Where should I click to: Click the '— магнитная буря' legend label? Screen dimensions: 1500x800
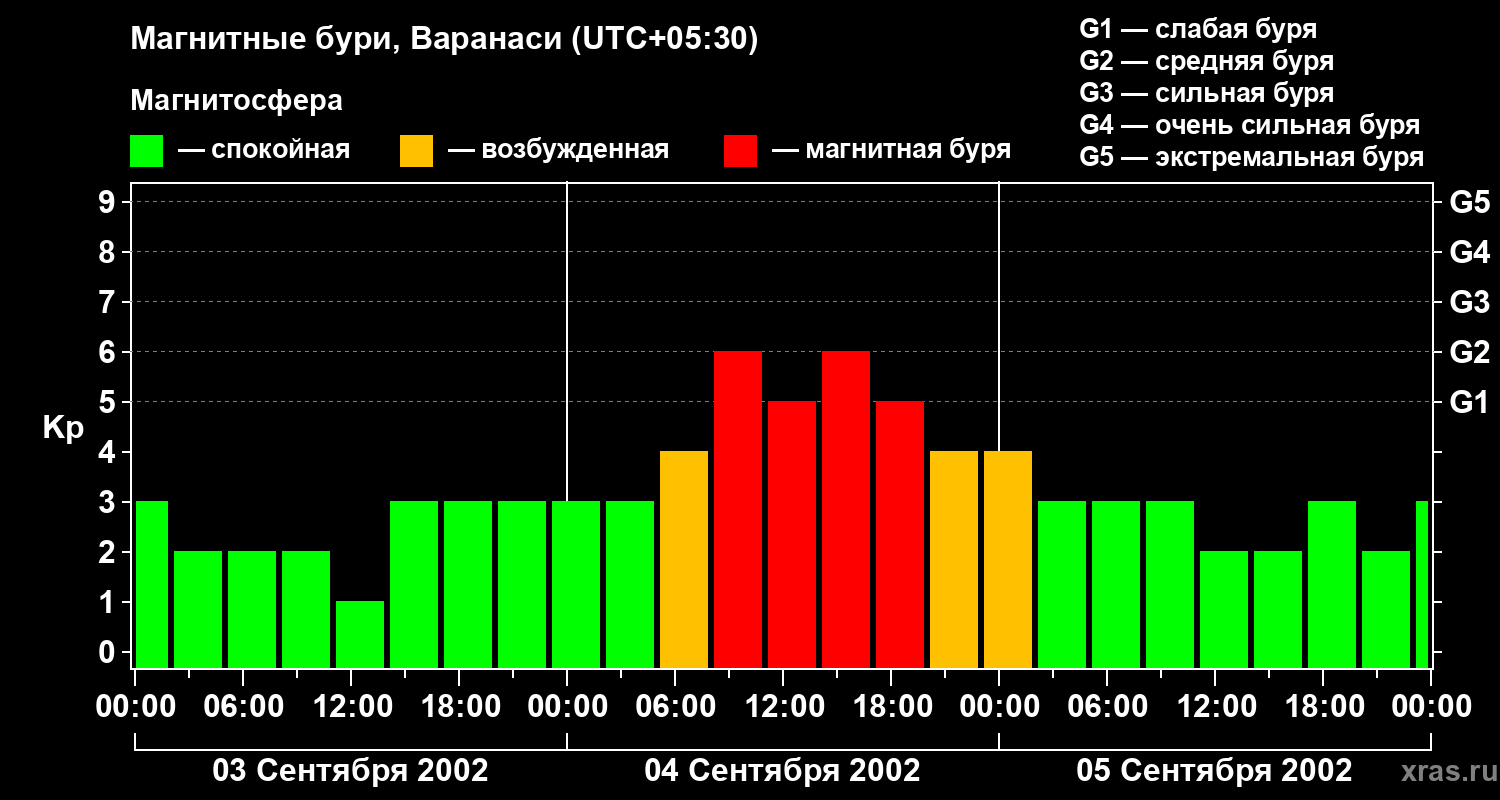click(x=891, y=150)
